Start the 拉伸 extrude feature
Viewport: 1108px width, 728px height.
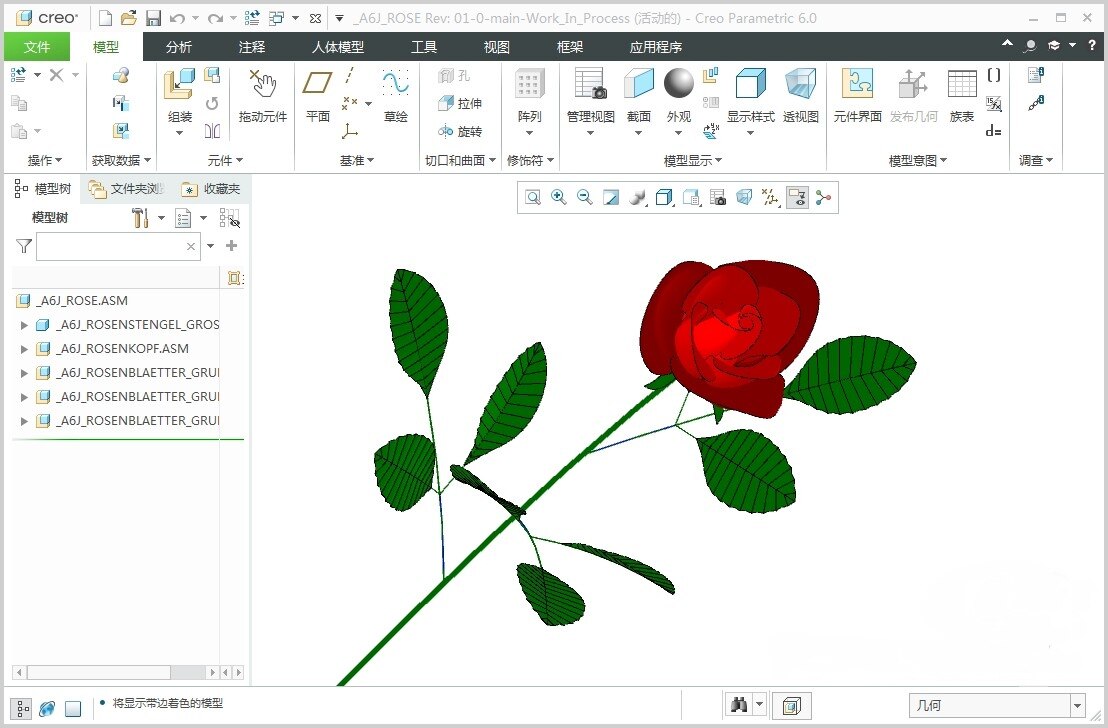[460, 103]
